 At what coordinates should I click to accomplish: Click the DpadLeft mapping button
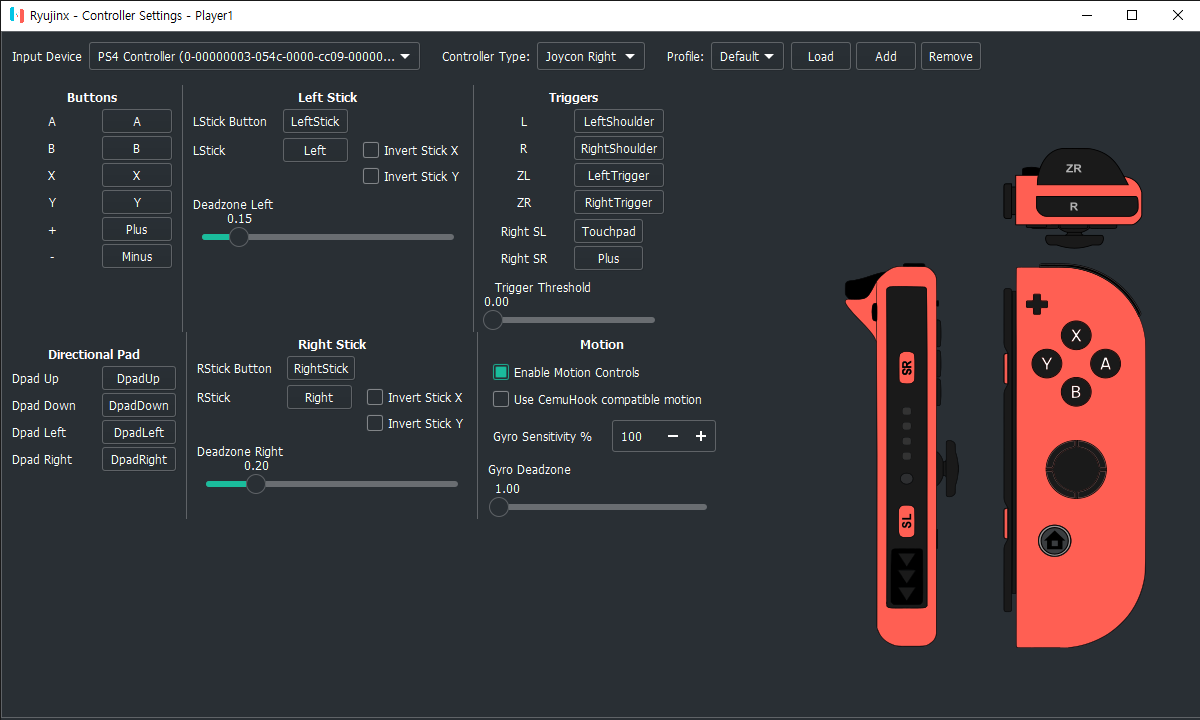click(x=138, y=432)
